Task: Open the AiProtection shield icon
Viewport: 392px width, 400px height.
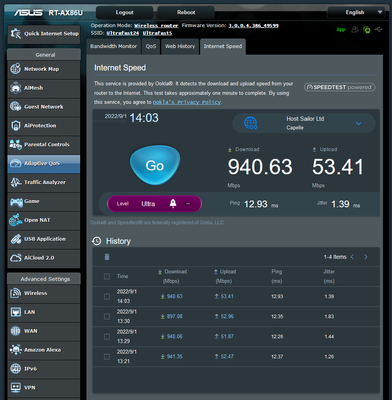Action: click(x=15, y=126)
